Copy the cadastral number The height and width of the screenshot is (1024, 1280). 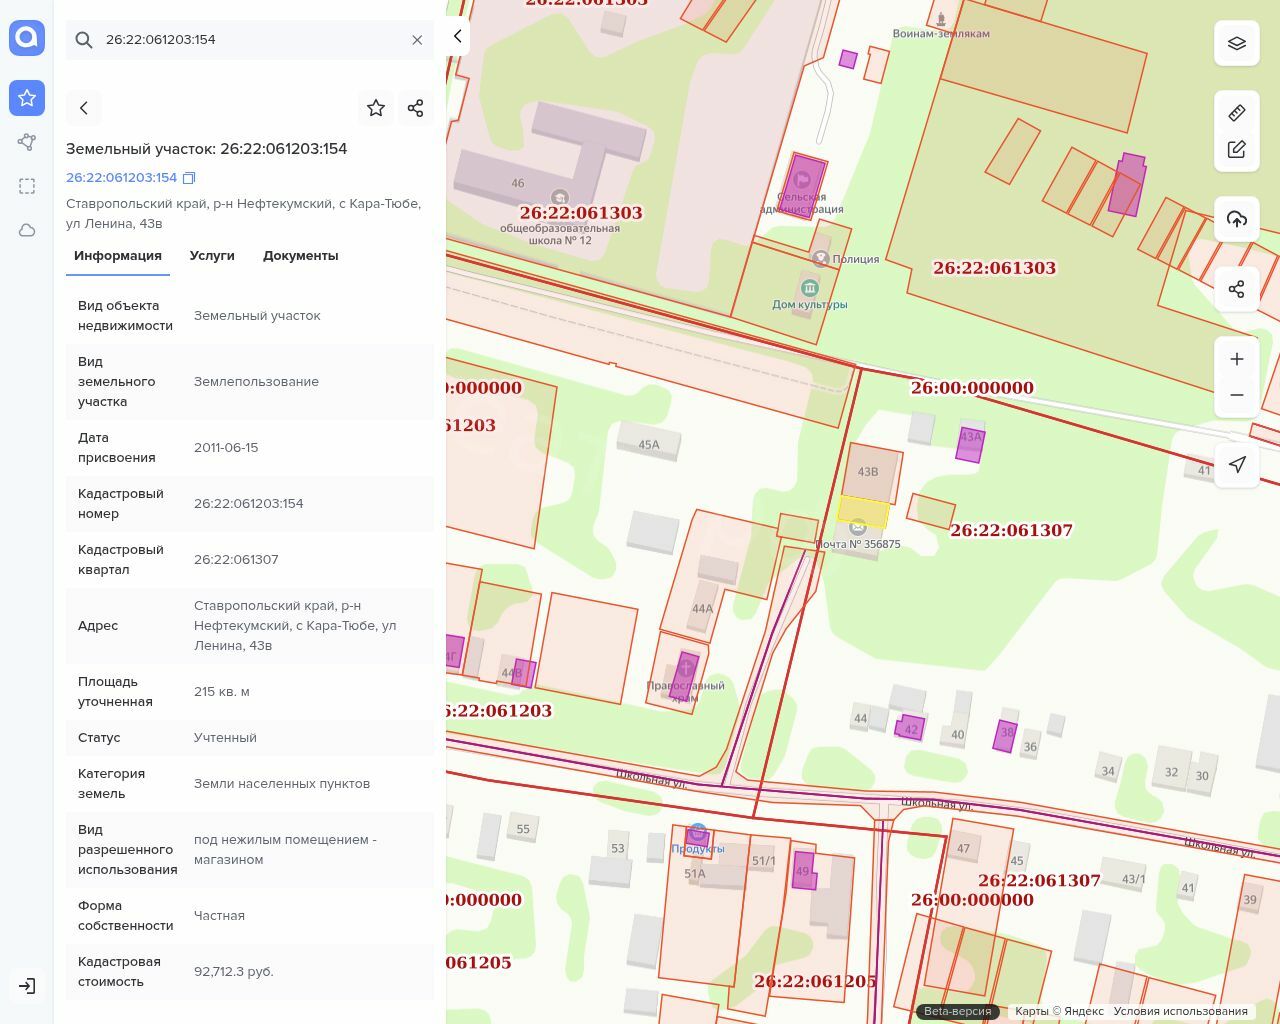coord(189,178)
